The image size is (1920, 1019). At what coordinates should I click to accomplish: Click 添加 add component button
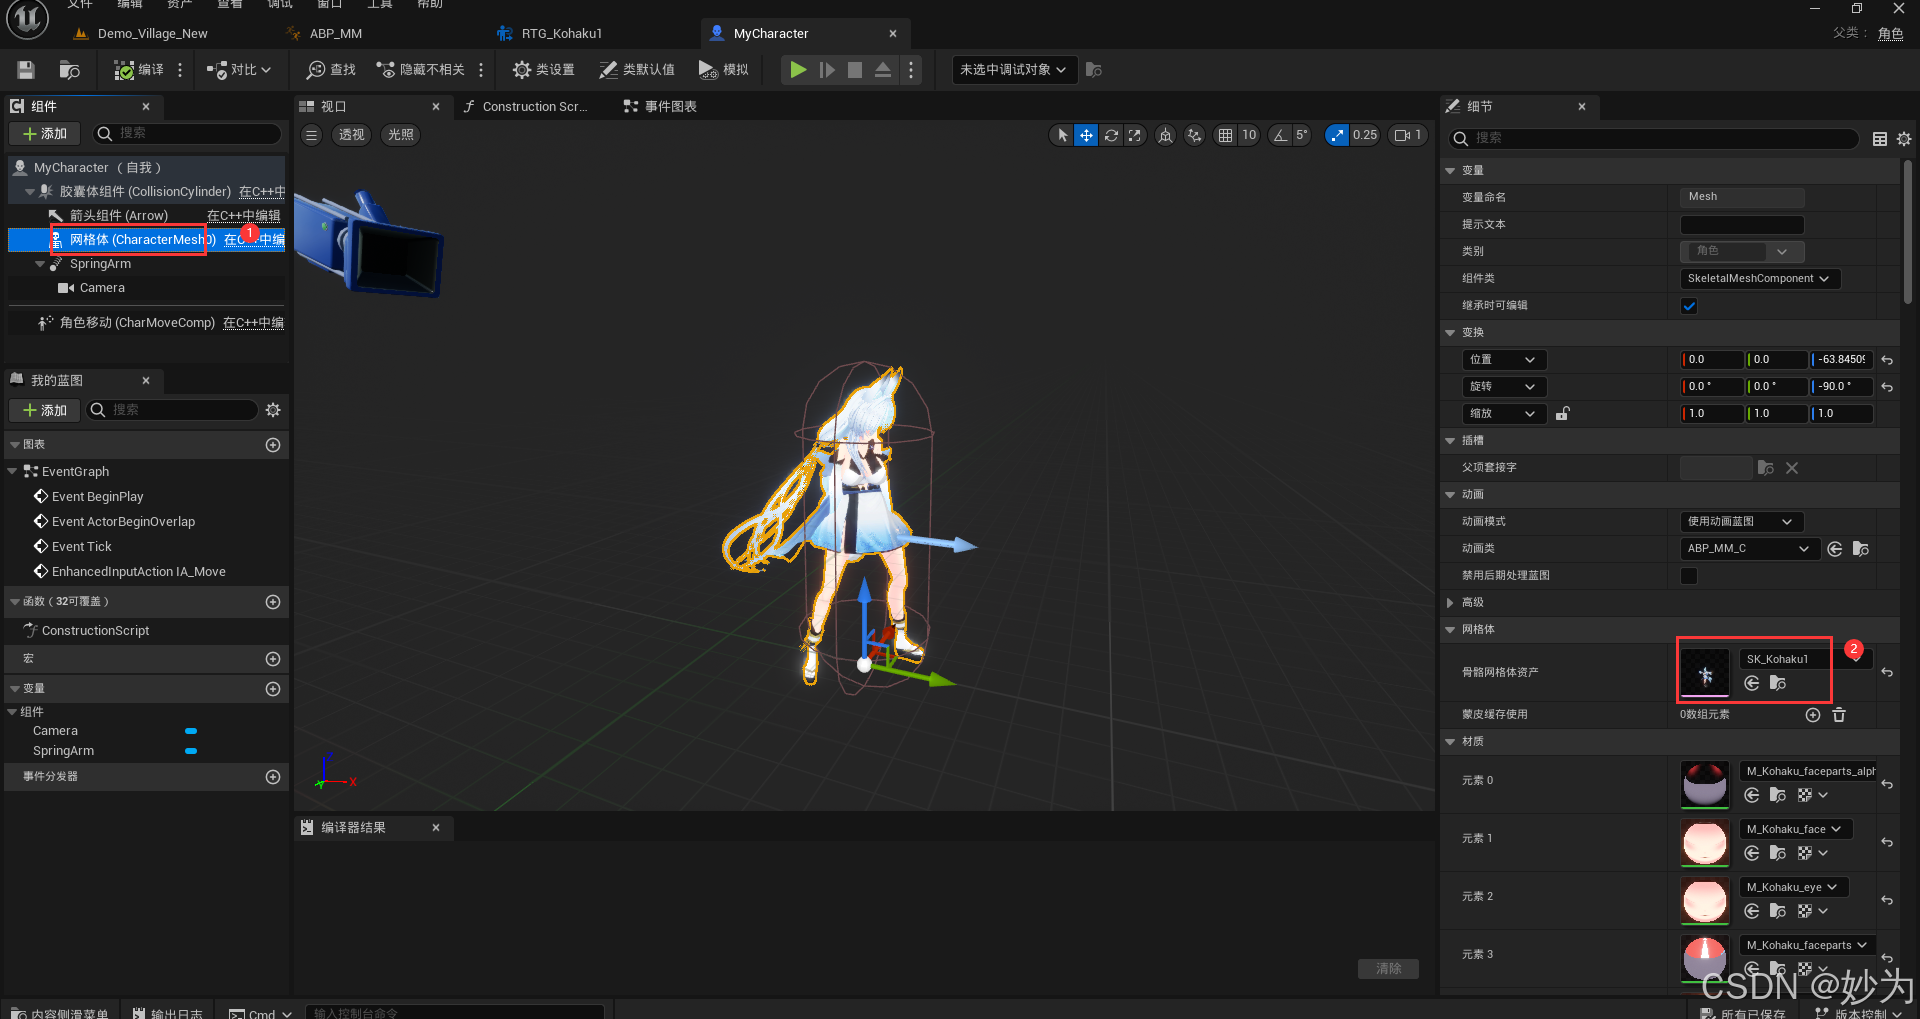coord(45,134)
